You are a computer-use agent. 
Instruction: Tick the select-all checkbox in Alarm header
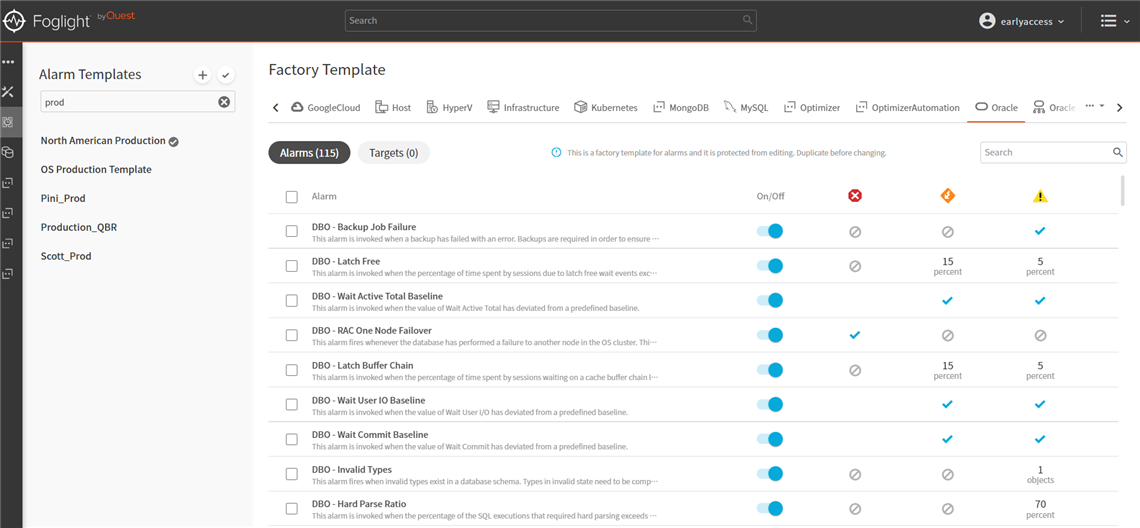click(292, 196)
